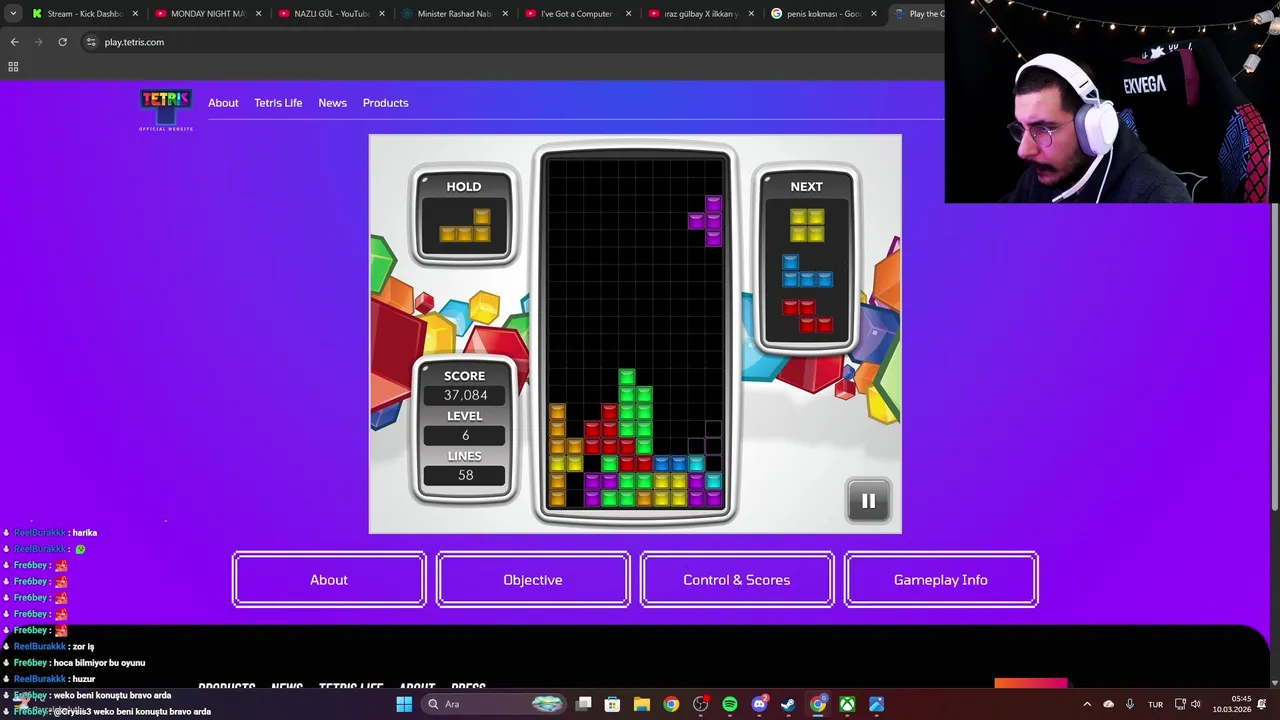Open Task View from taskbar

click(584, 704)
